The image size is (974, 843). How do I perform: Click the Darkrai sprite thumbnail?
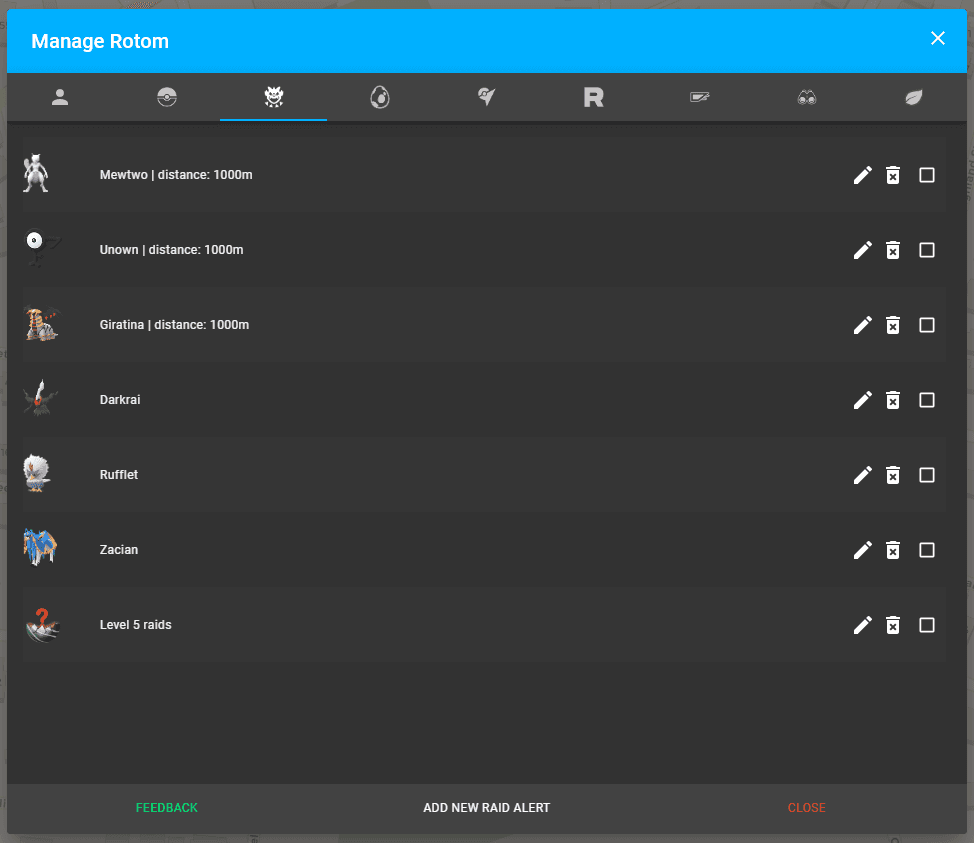pos(41,398)
